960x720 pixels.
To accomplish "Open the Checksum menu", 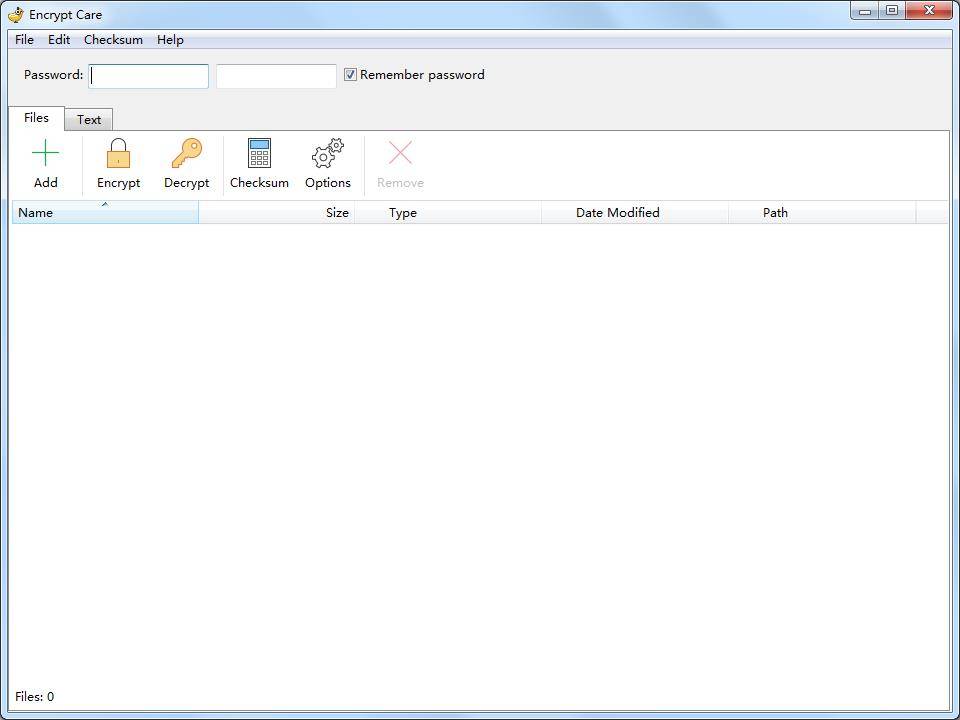I will click(x=112, y=40).
